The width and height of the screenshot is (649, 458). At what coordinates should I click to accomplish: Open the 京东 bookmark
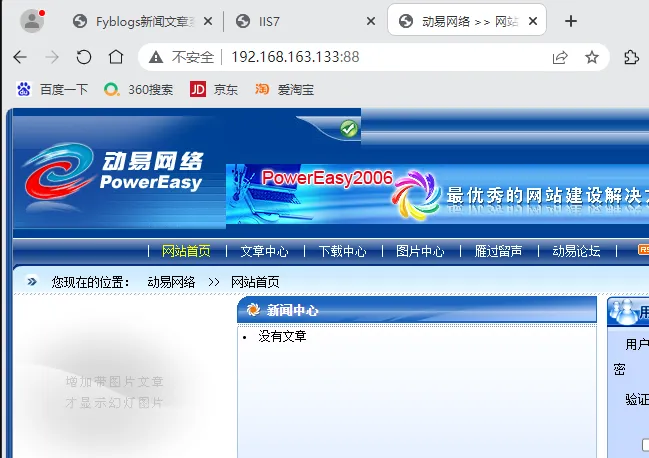click(x=214, y=89)
